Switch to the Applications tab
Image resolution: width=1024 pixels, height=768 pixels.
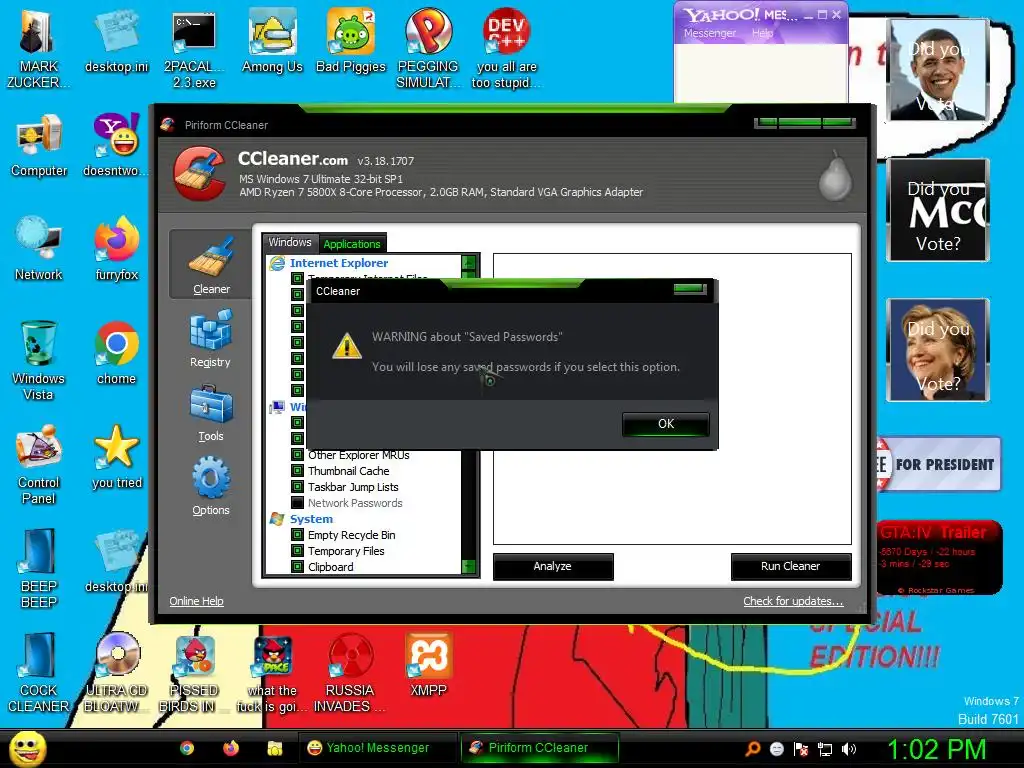point(351,244)
